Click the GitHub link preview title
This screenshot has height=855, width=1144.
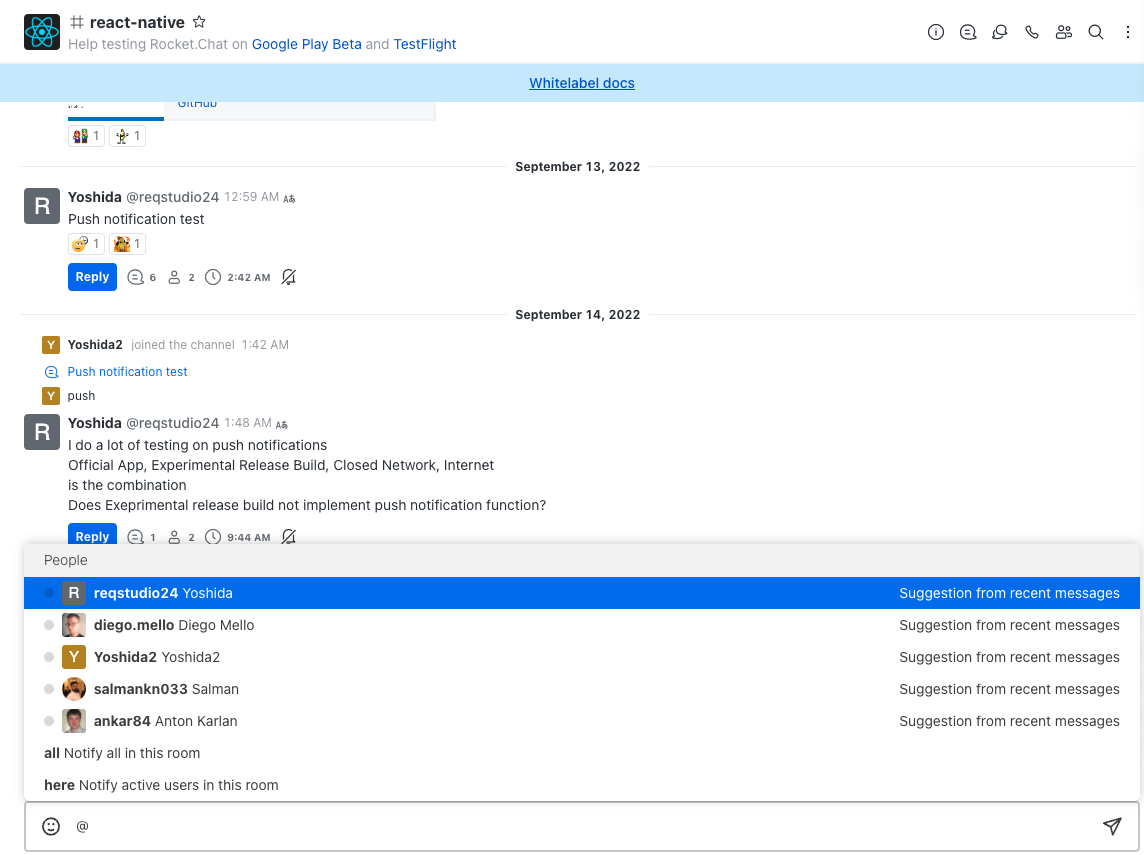coord(197,104)
